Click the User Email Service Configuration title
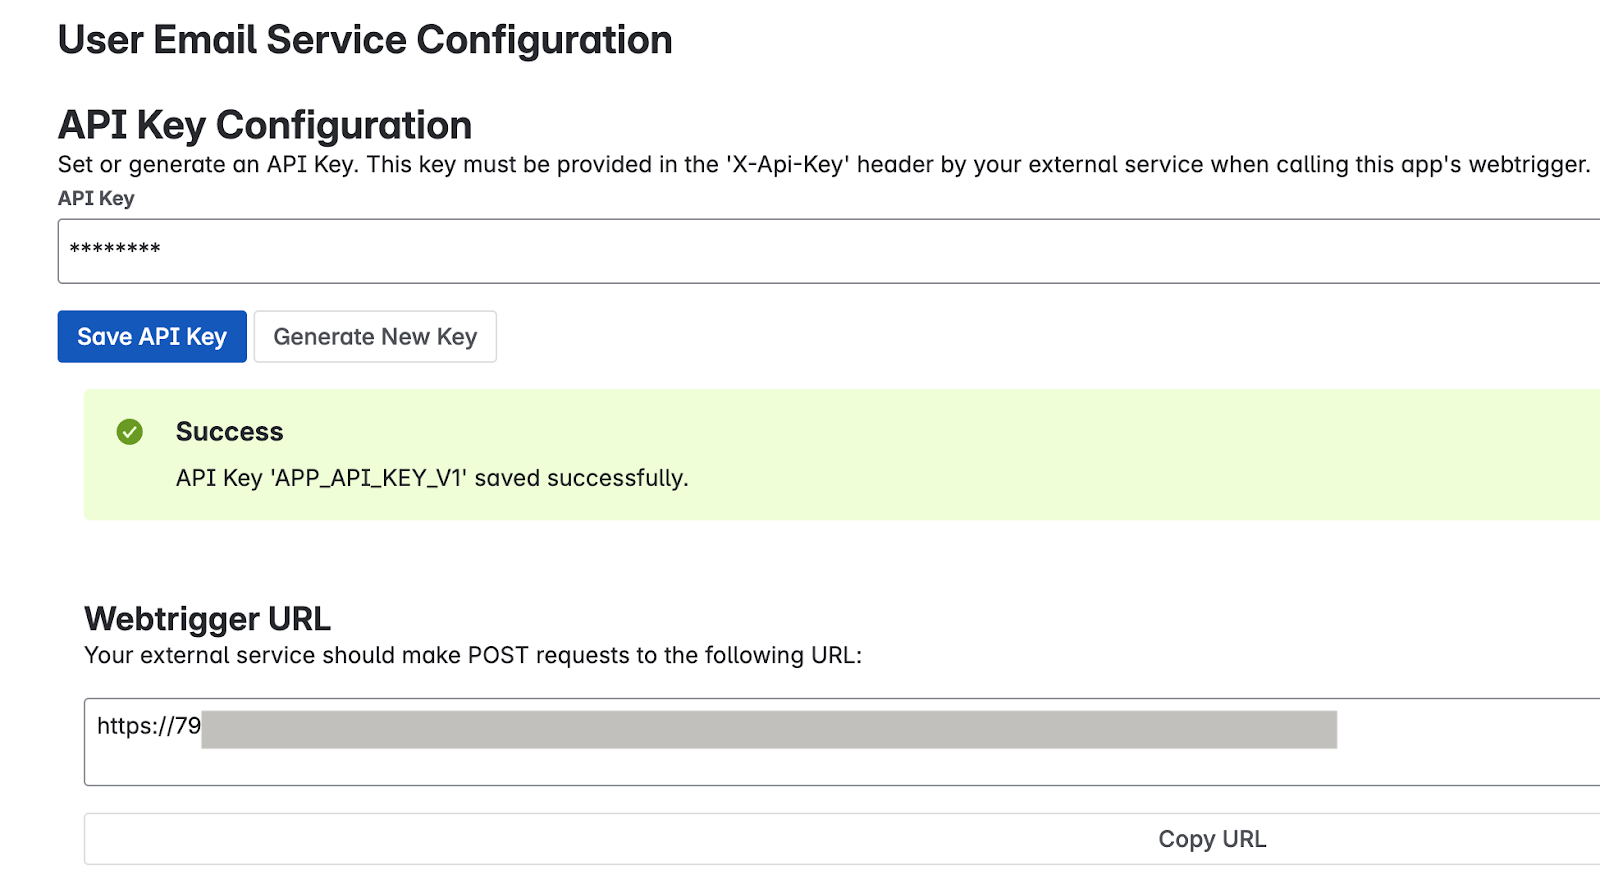This screenshot has height=875, width=1600. pyautogui.click(x=365, y=40)
